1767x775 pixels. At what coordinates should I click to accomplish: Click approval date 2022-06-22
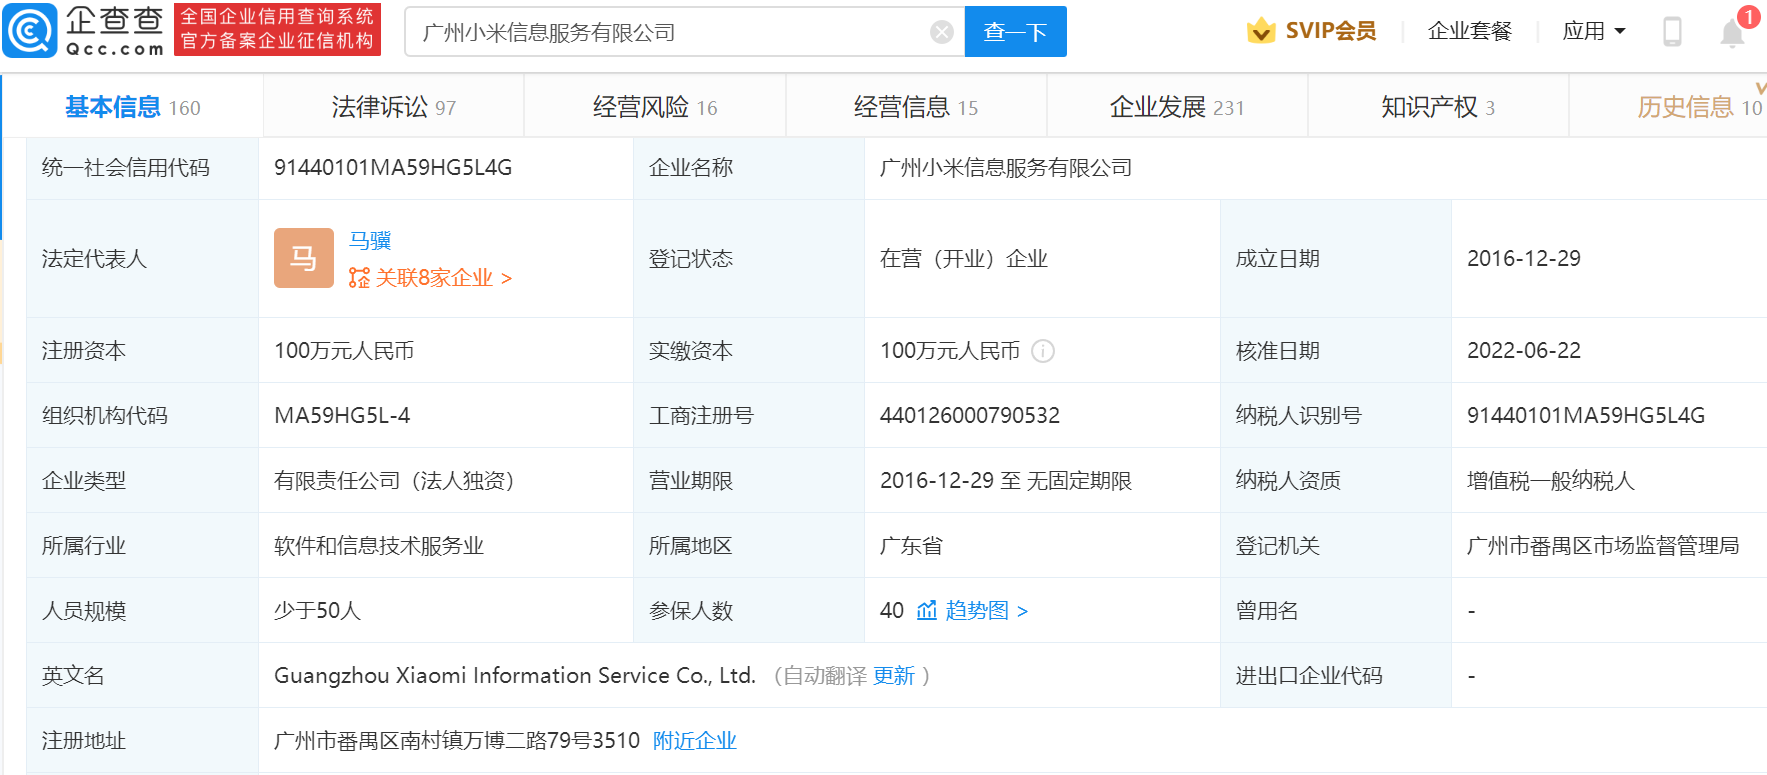click(x=1524, y=351)
